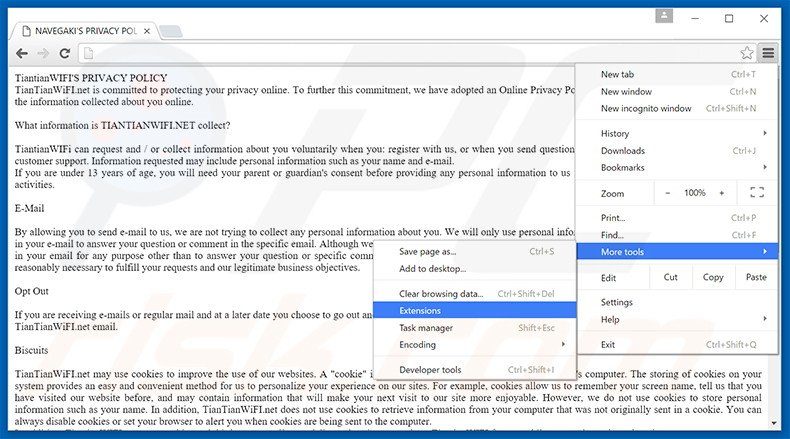Click the scrollbar down arrow
The width and height of the screenshot is (790, 439).
[774, 423]
